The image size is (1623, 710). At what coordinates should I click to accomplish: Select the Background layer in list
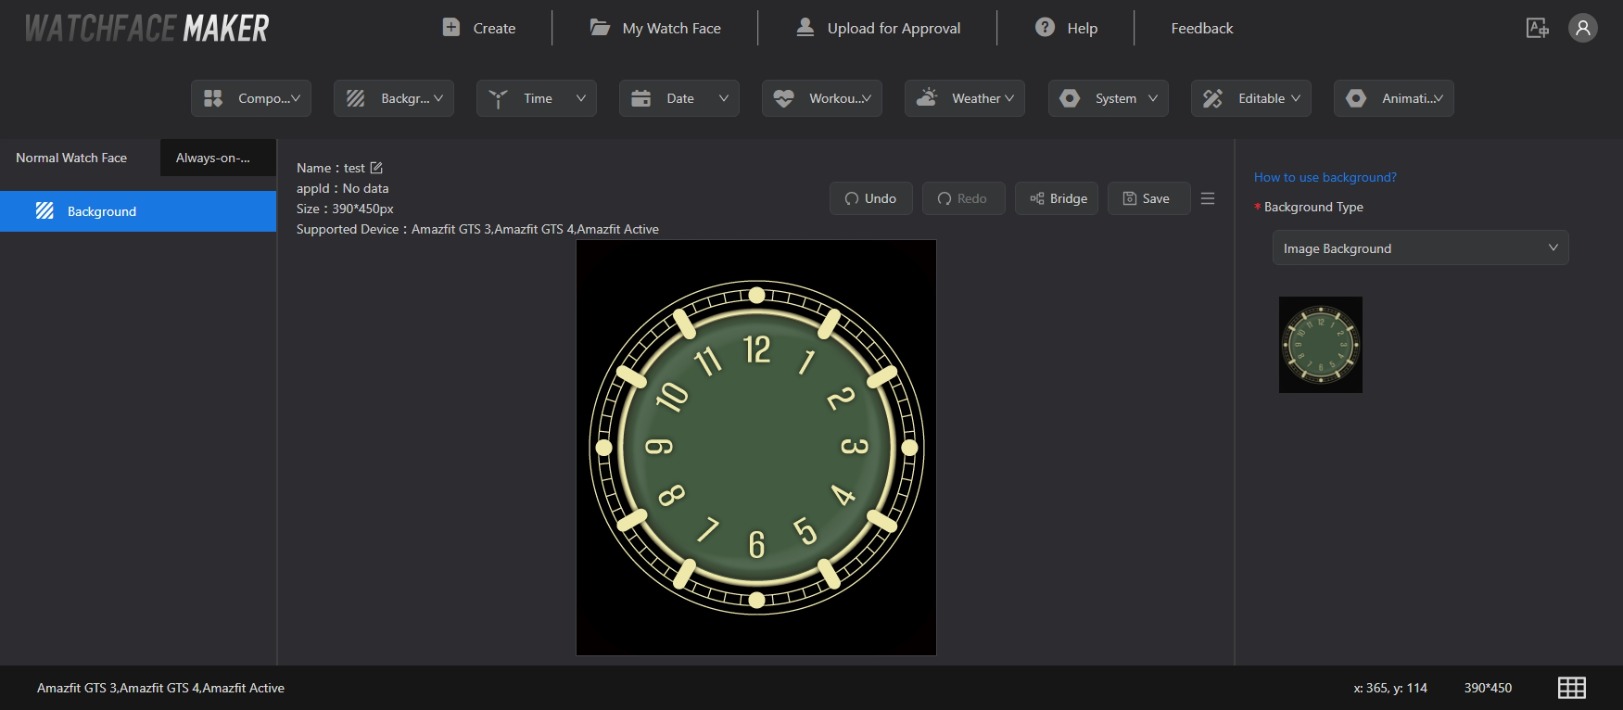coord(138,211)
